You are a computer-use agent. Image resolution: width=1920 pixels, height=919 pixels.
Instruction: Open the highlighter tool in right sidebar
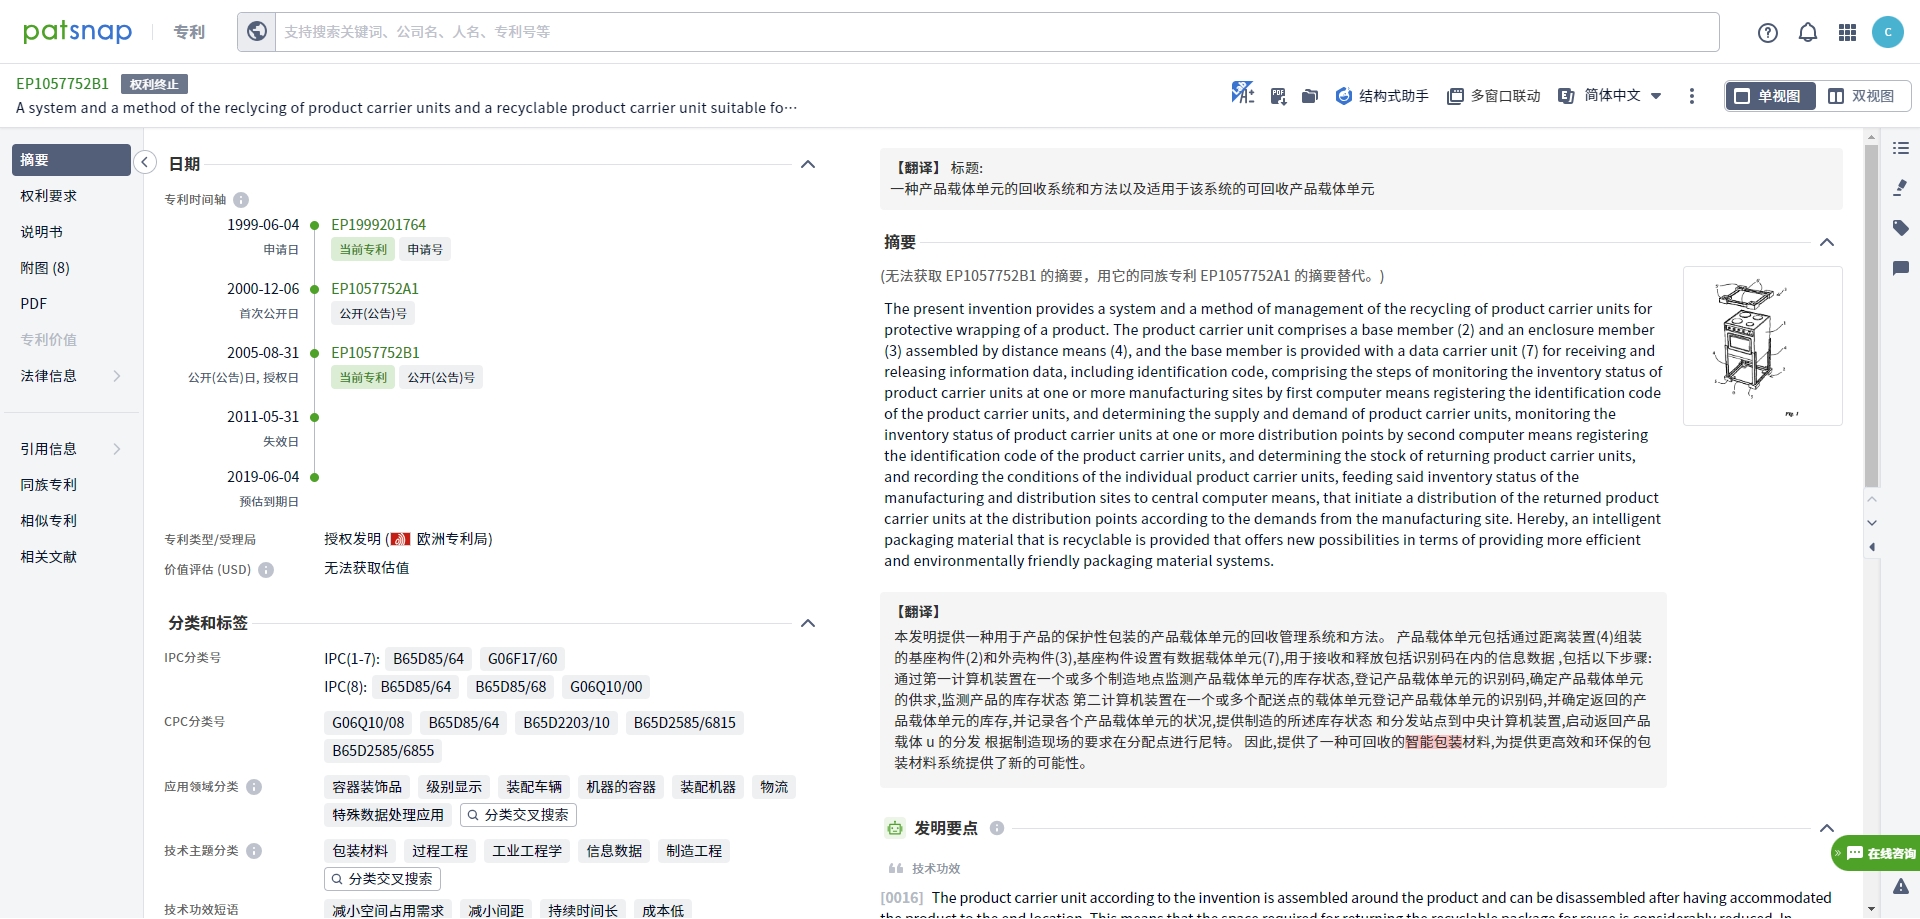tap(1900, 188)
